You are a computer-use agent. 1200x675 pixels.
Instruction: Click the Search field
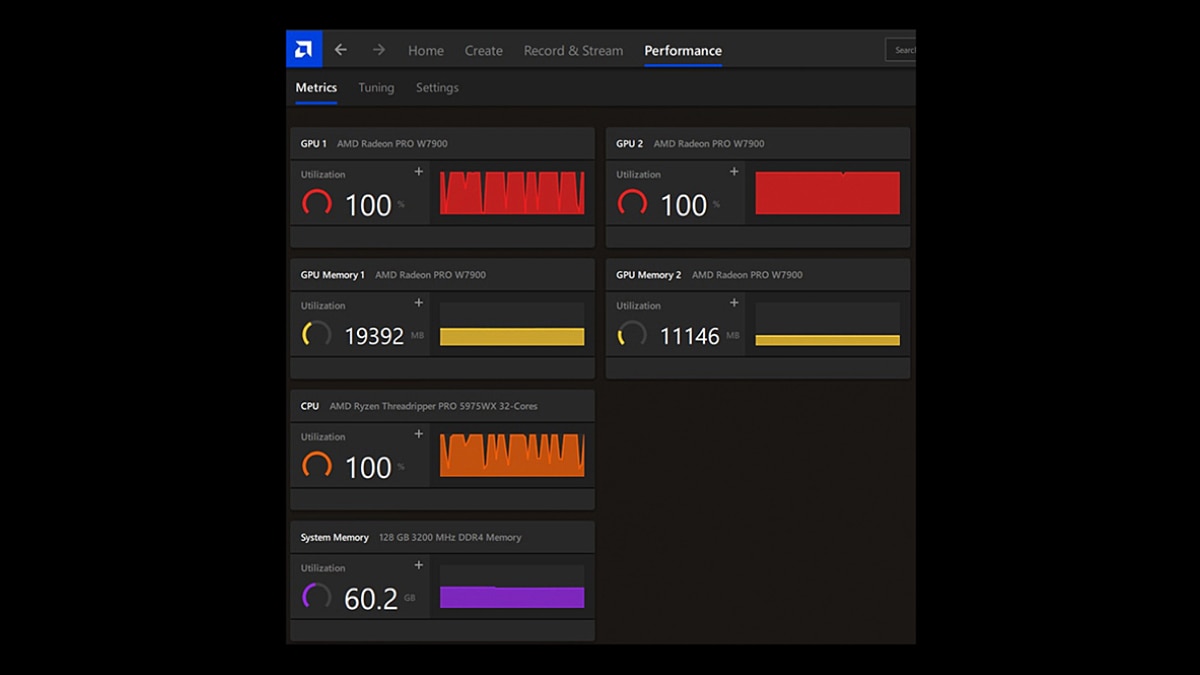900,50
